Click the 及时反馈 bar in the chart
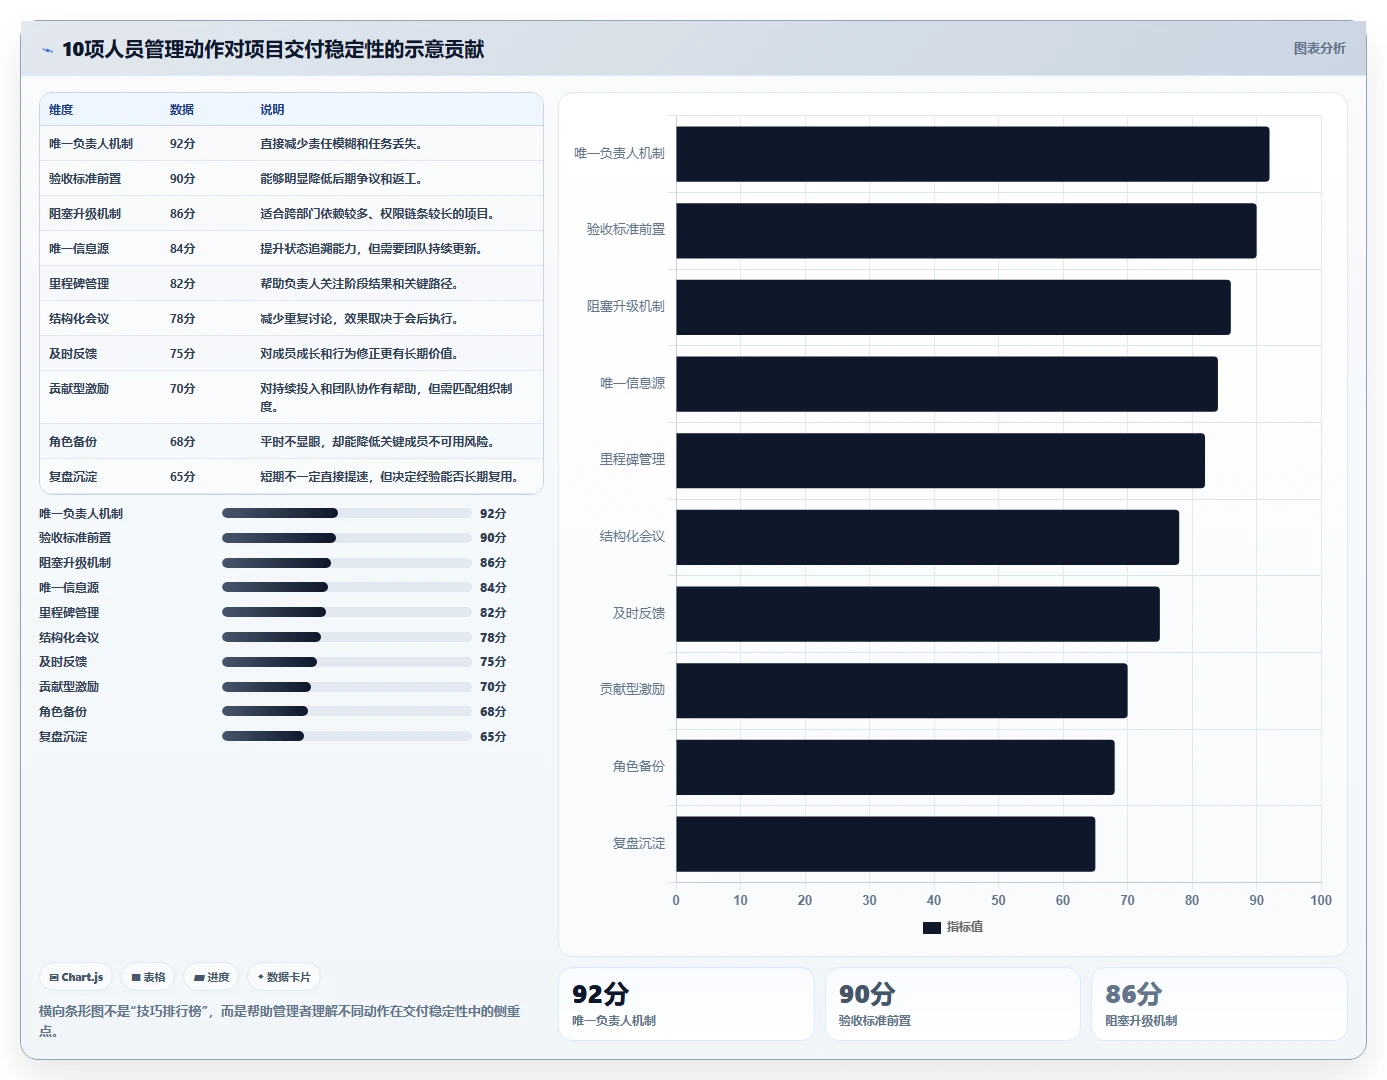 (x=918, y=614)
